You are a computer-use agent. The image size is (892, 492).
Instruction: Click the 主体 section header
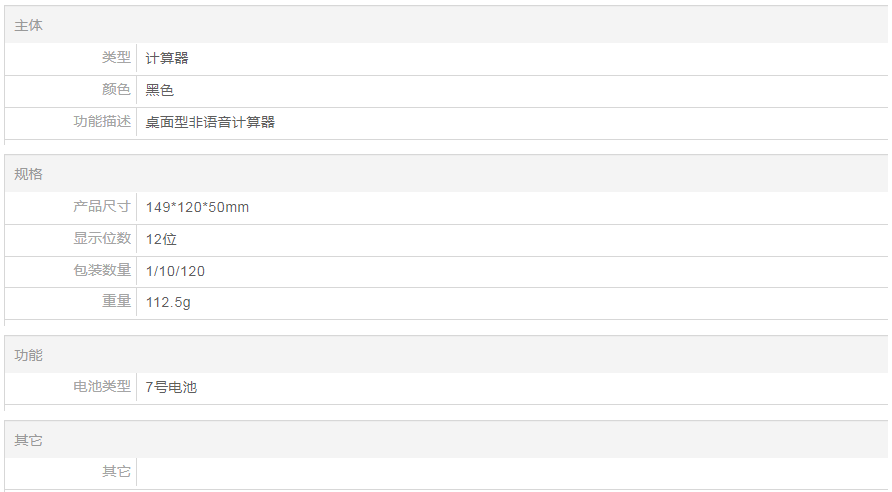point(29,25)
